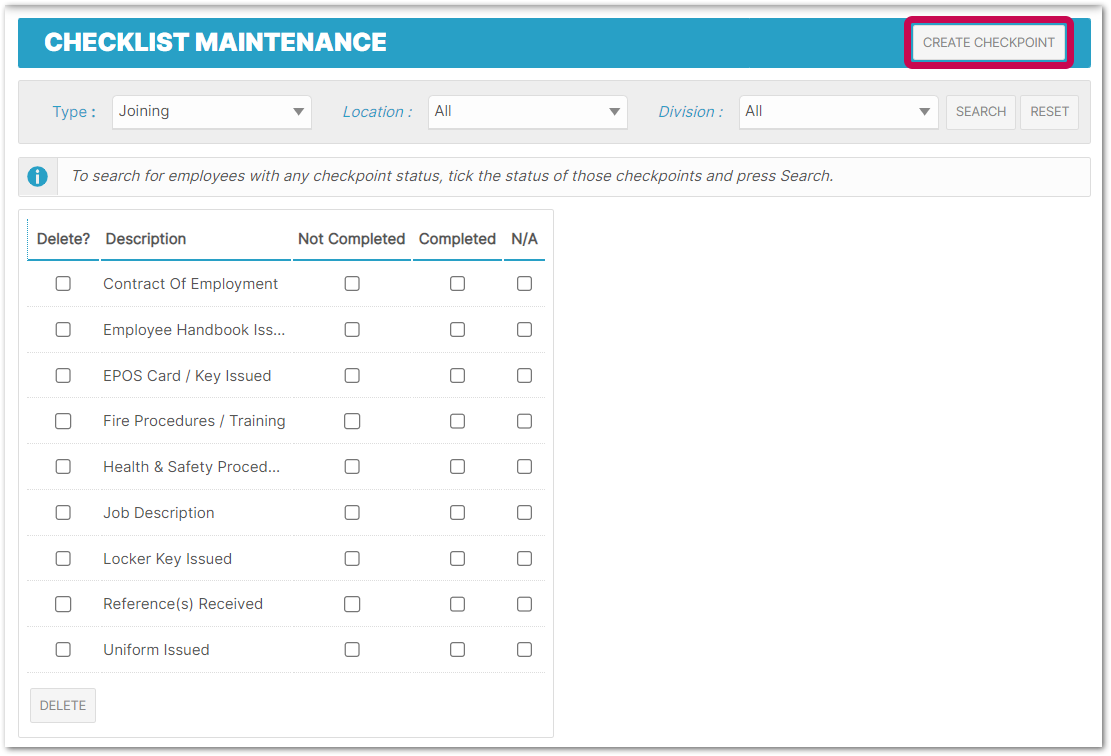The height and width of the screenshot is (756, 1111).
Task: Tick Completed for Employee Handbook row
Action: [458, 329]
